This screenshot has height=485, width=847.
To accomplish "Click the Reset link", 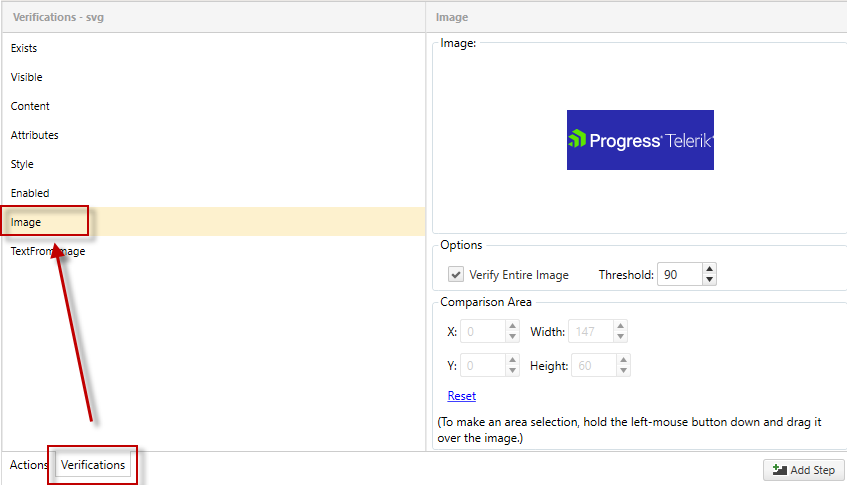I will point(462,396).
